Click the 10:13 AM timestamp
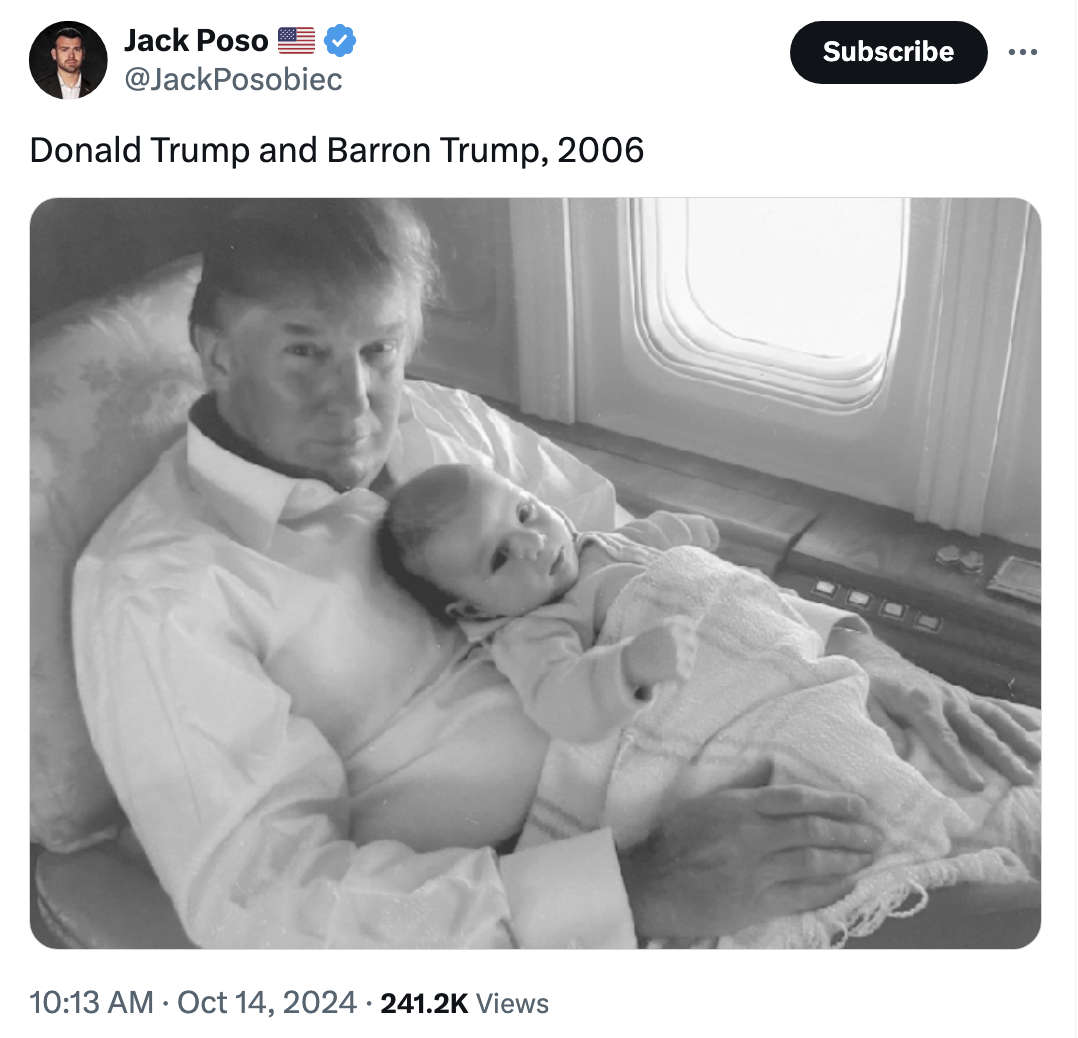This screenshot has width=1078, height=1038. (92, 1002)
